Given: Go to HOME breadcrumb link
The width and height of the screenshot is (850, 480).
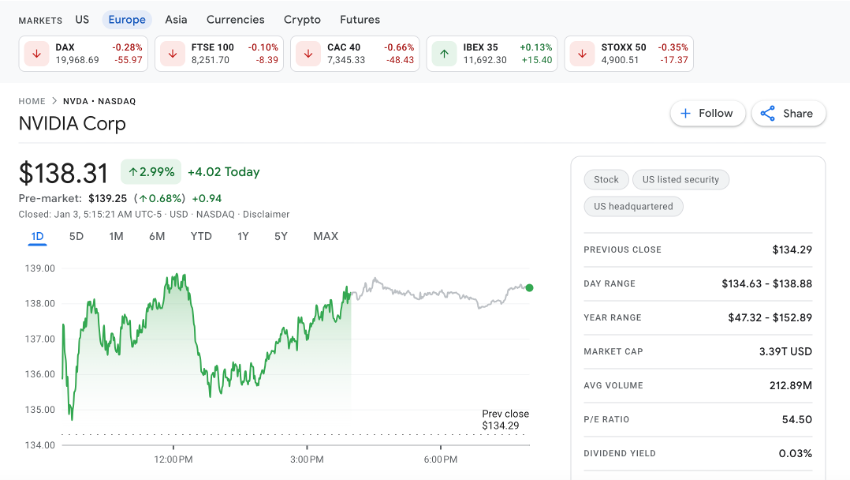Looking at the screenshot, I should click(x=32, y=101).
